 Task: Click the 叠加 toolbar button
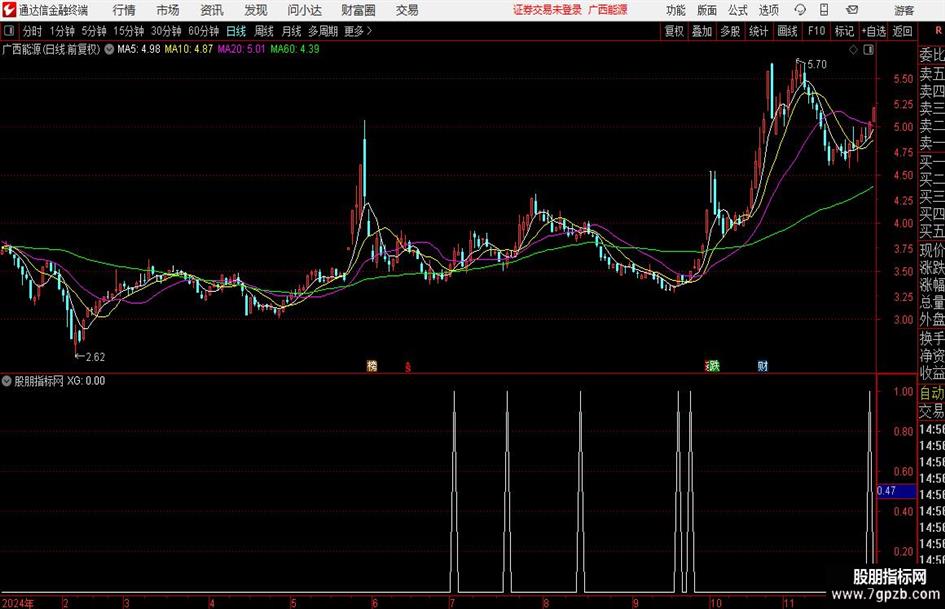pos(702,31)
